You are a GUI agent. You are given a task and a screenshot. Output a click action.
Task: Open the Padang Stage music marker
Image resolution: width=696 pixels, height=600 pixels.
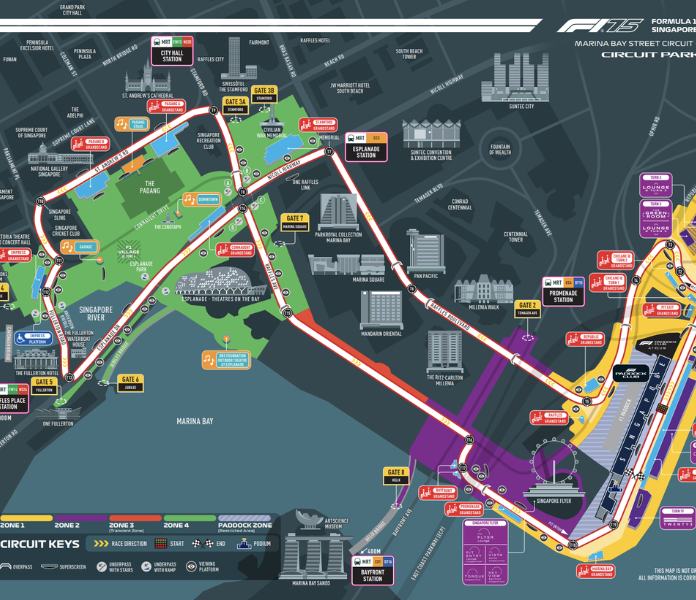[132, 124]
